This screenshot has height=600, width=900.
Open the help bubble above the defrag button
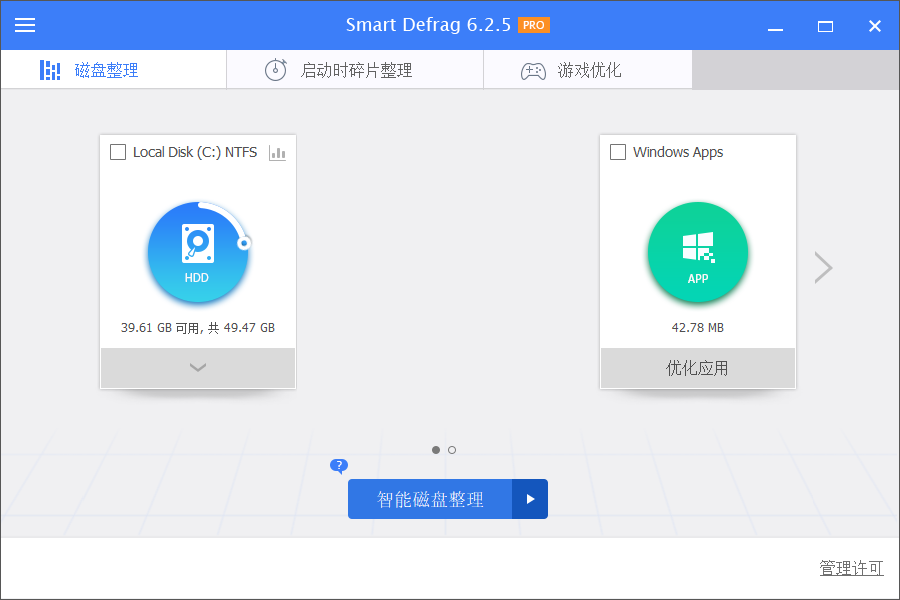click(338, 466)
